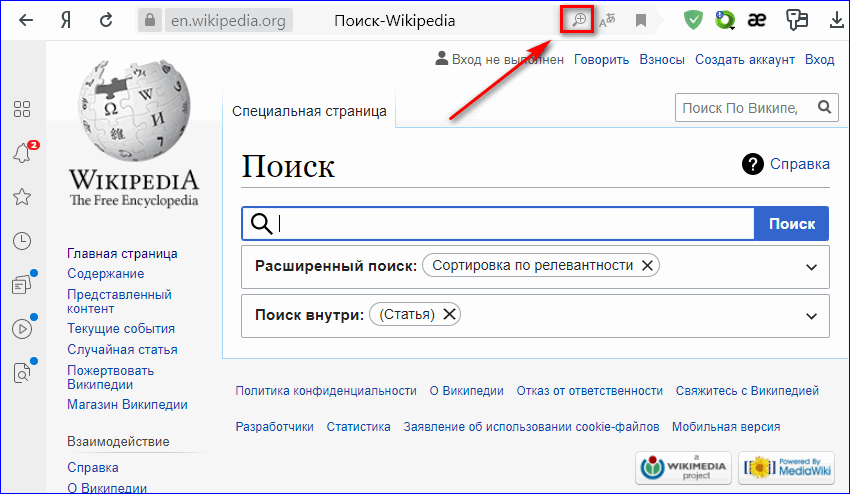
Task: Remove the (Статья) namespace filter
Action: 449,315
